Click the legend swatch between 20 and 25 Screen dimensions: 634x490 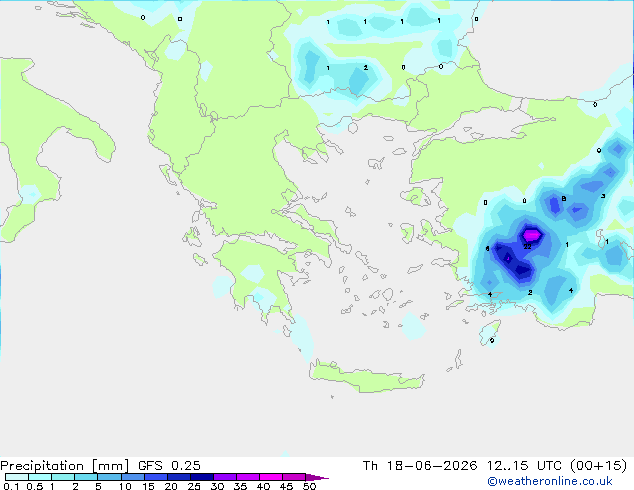coord(179,477)
